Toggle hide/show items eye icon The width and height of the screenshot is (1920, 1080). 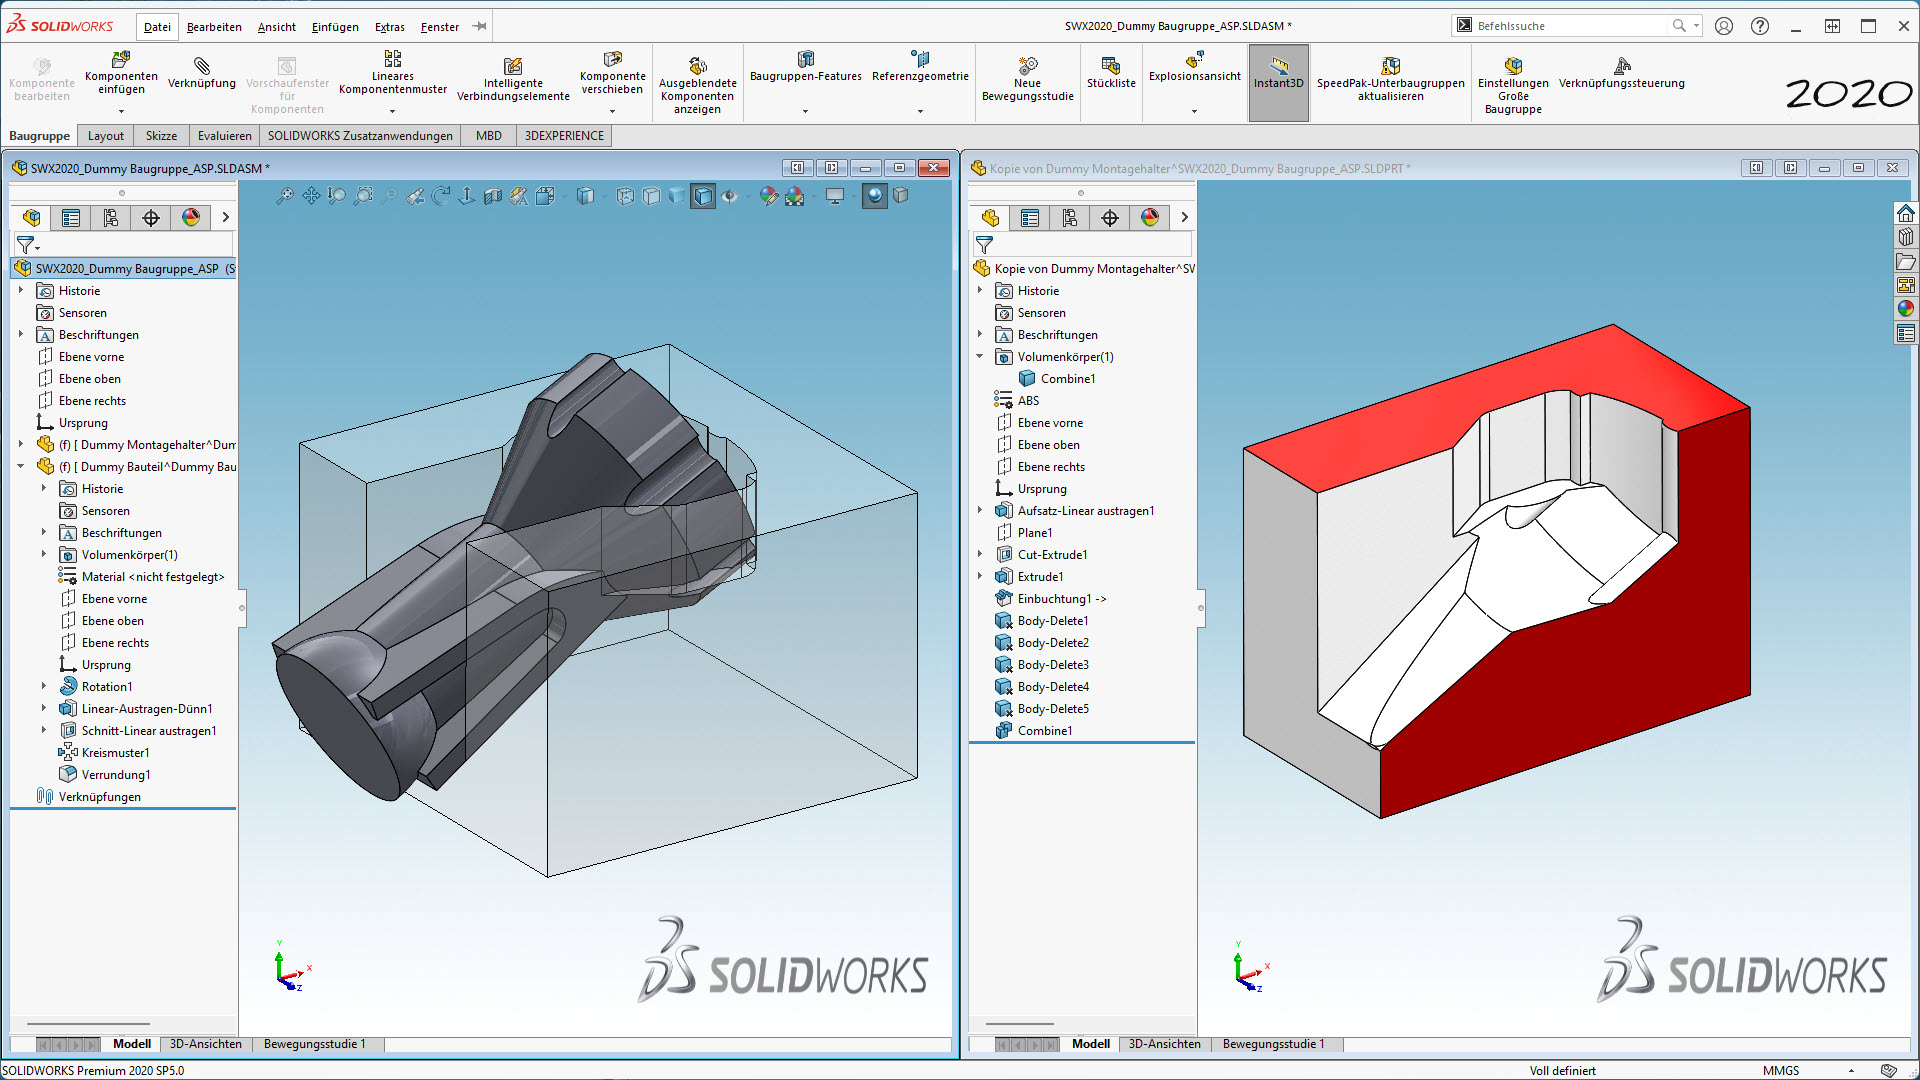click(730, 196)
